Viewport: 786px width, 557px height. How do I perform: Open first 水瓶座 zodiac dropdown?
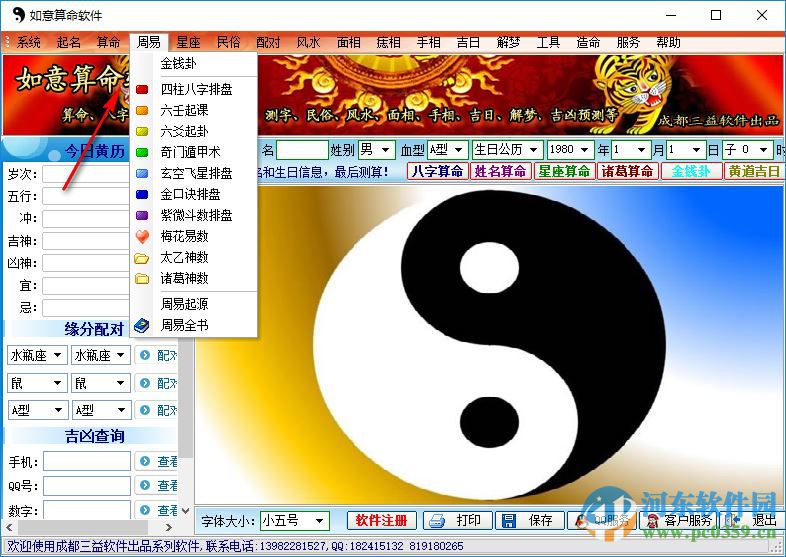[x=58, y=355]
